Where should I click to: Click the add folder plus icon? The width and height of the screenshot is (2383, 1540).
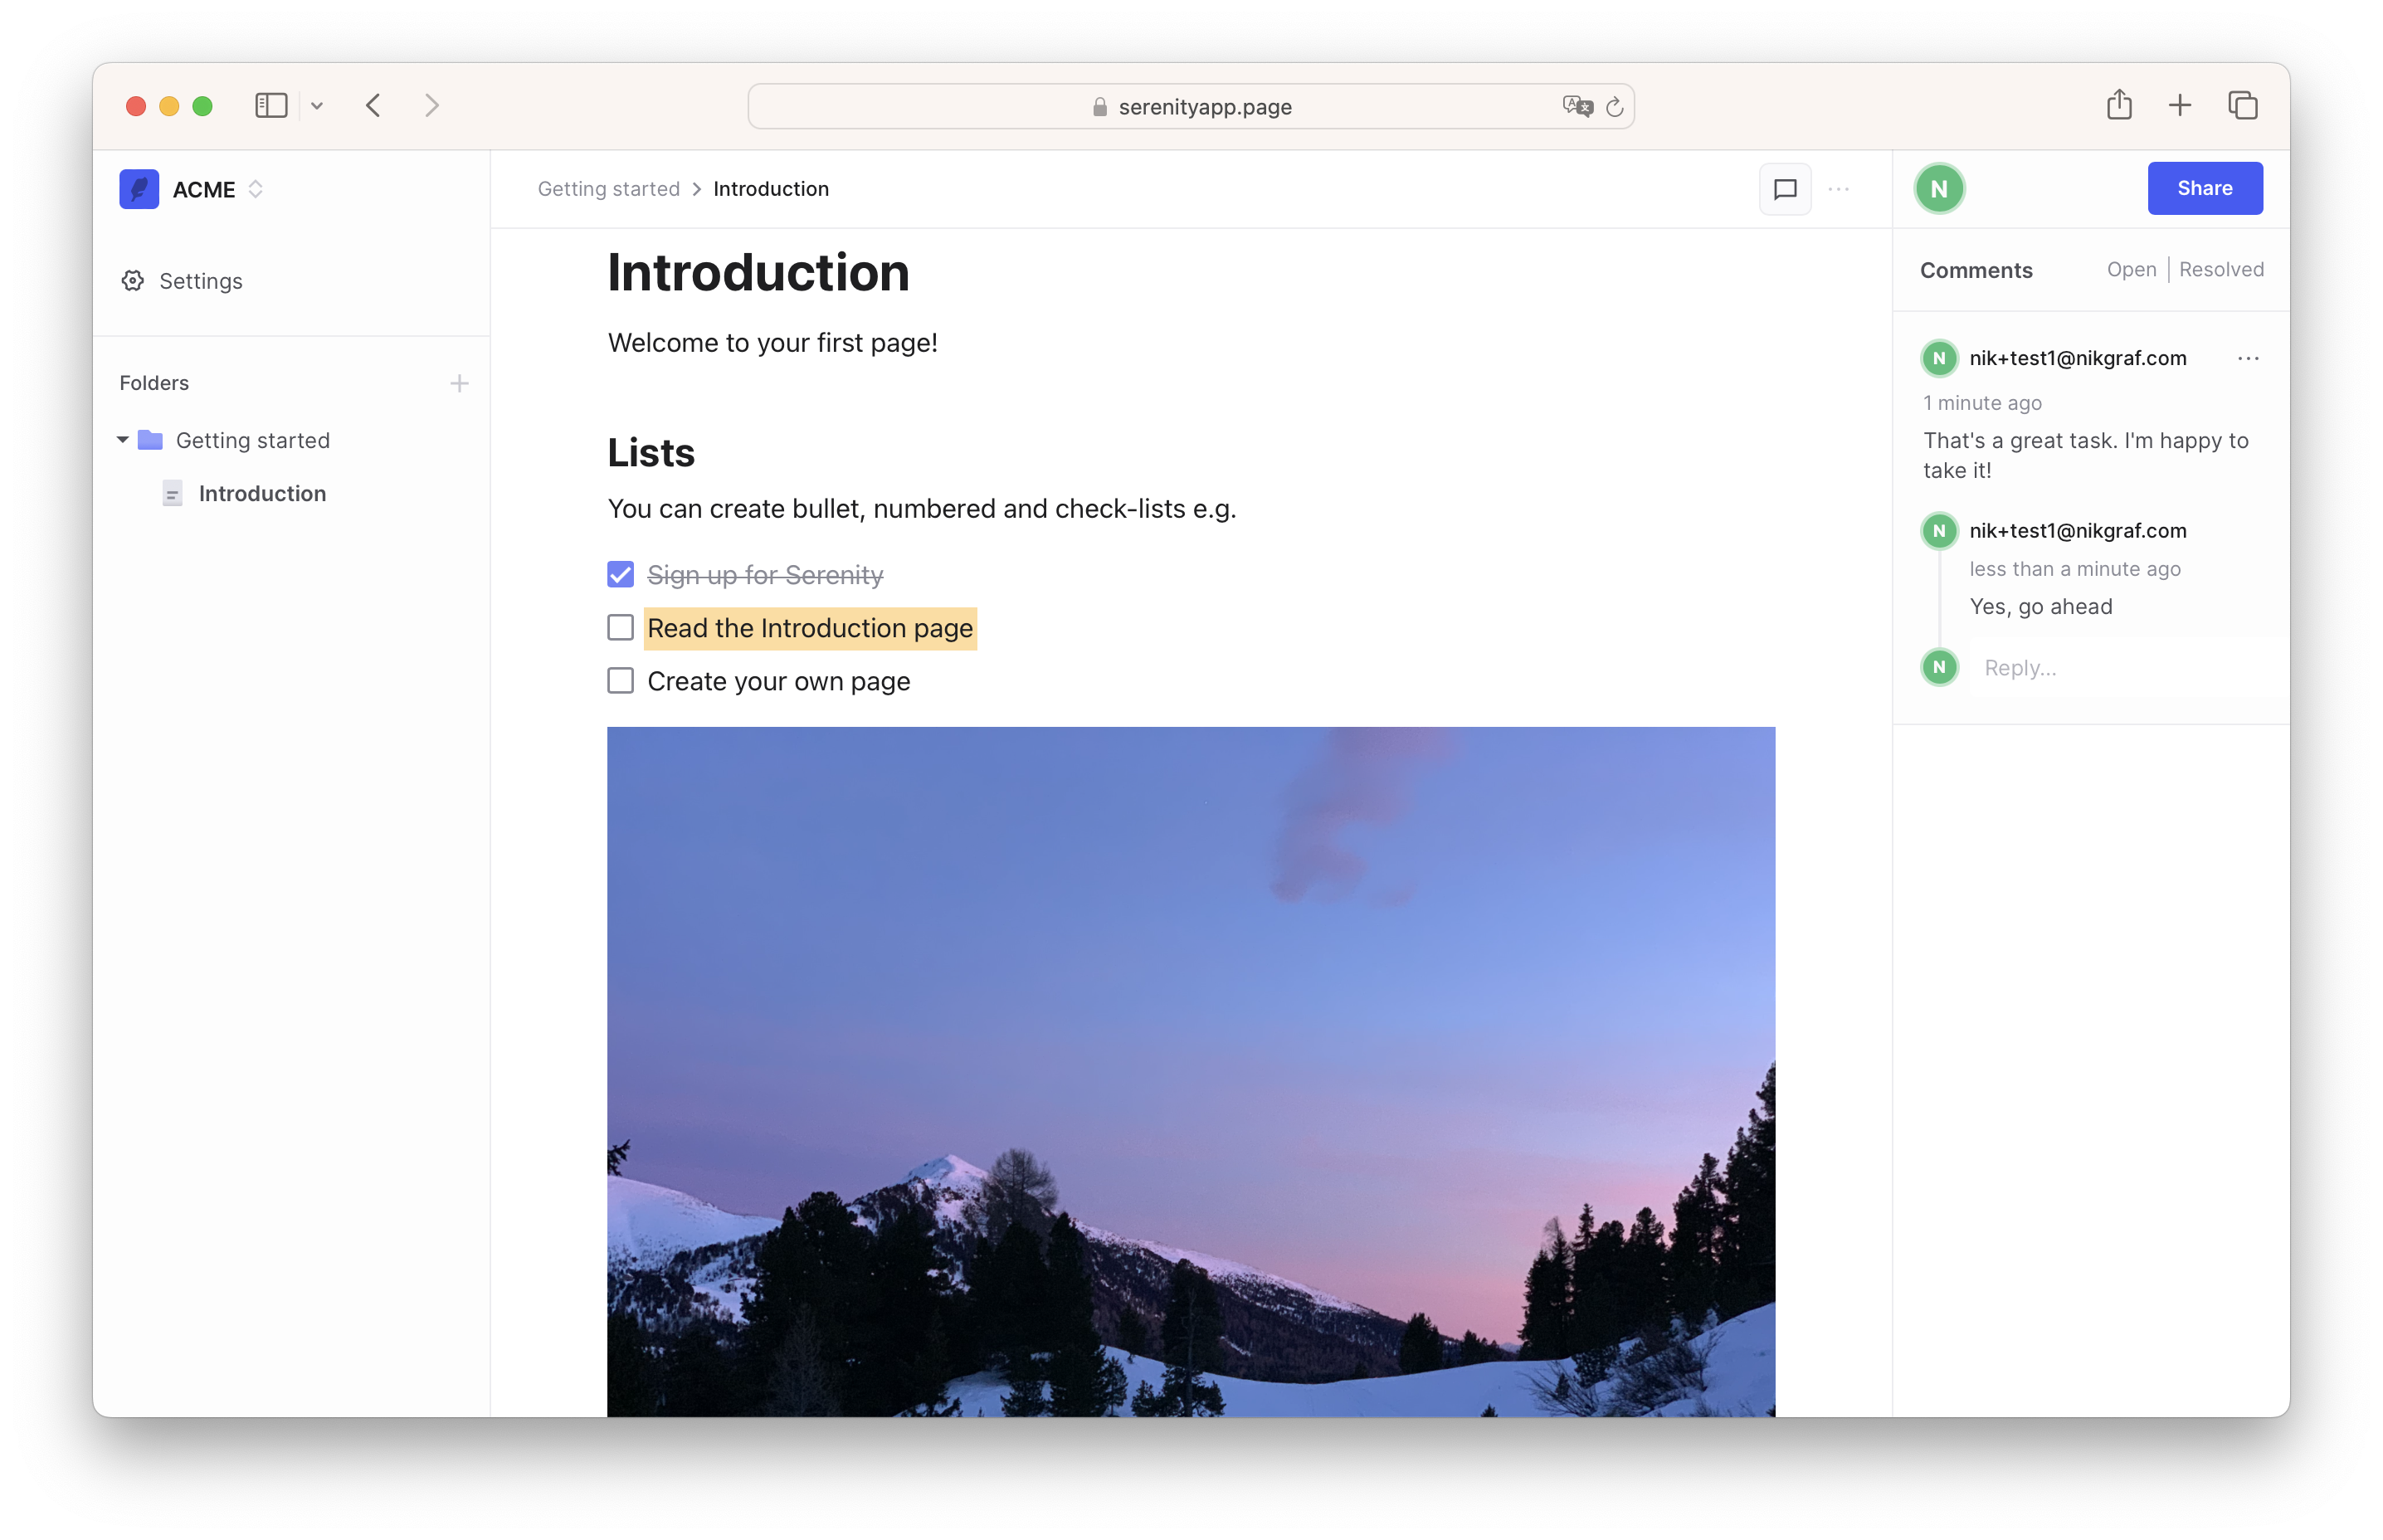point(459,383)
